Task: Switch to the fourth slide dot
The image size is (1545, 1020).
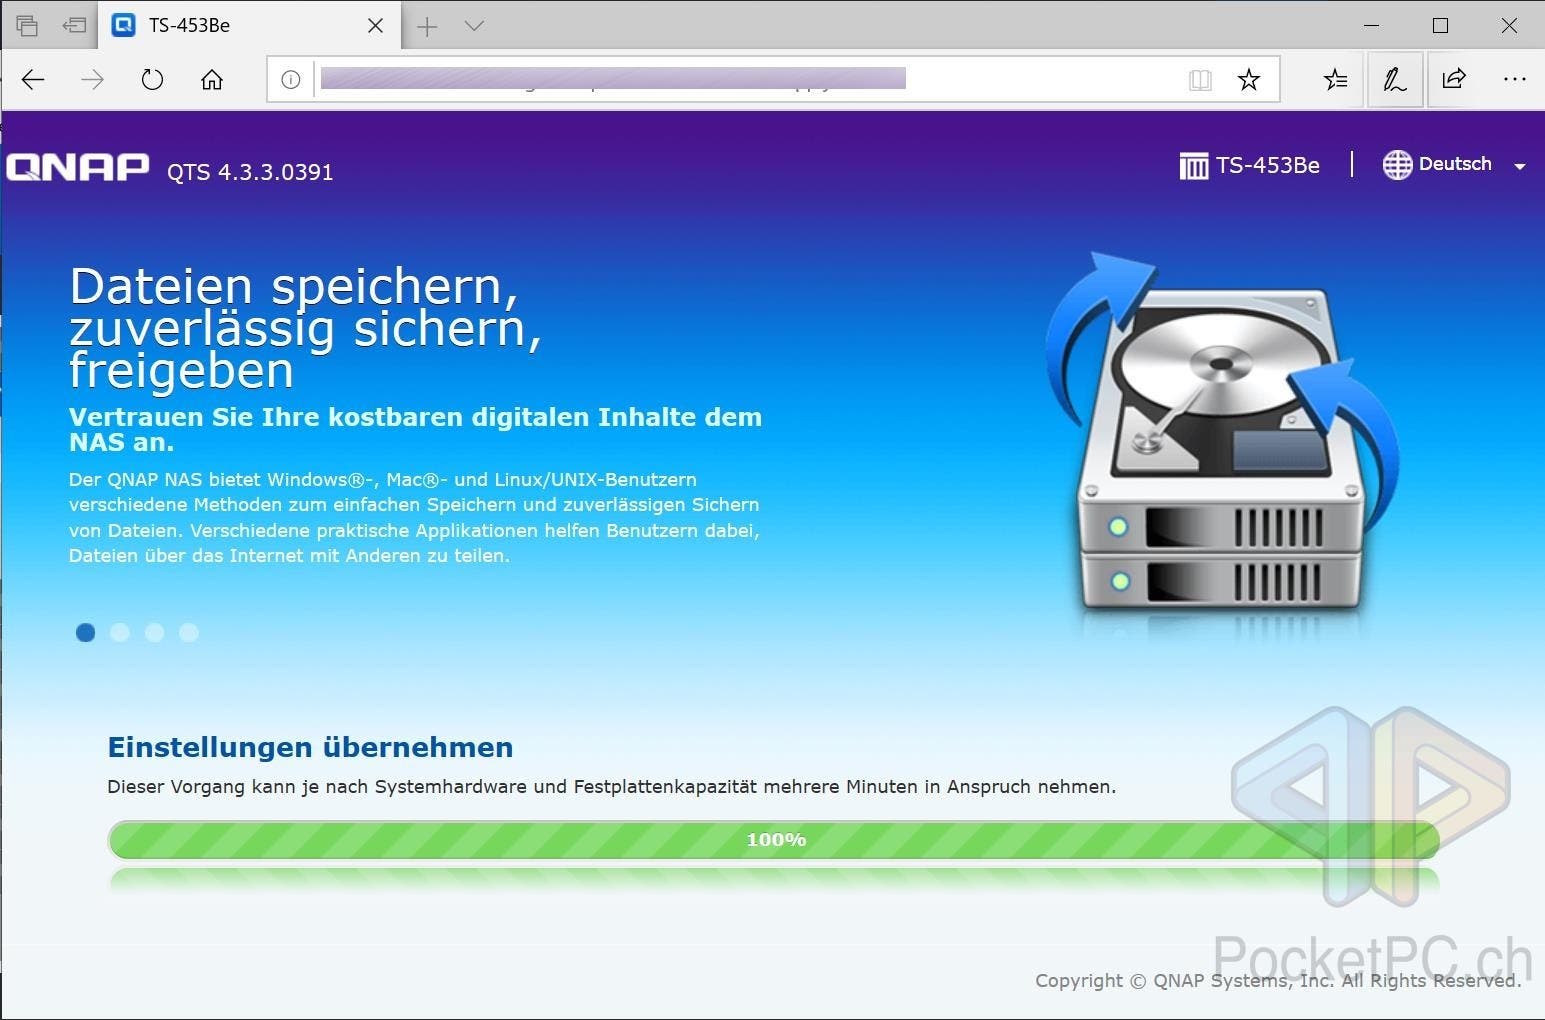Action: coord(189,632)
